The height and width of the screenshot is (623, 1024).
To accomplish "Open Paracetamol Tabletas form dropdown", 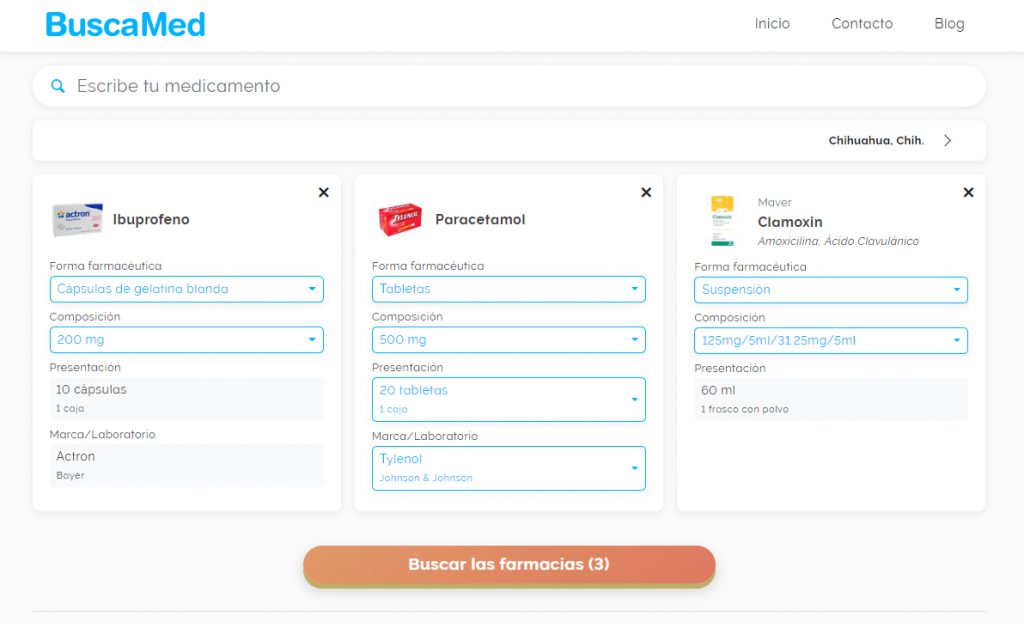I will point(509,289).
